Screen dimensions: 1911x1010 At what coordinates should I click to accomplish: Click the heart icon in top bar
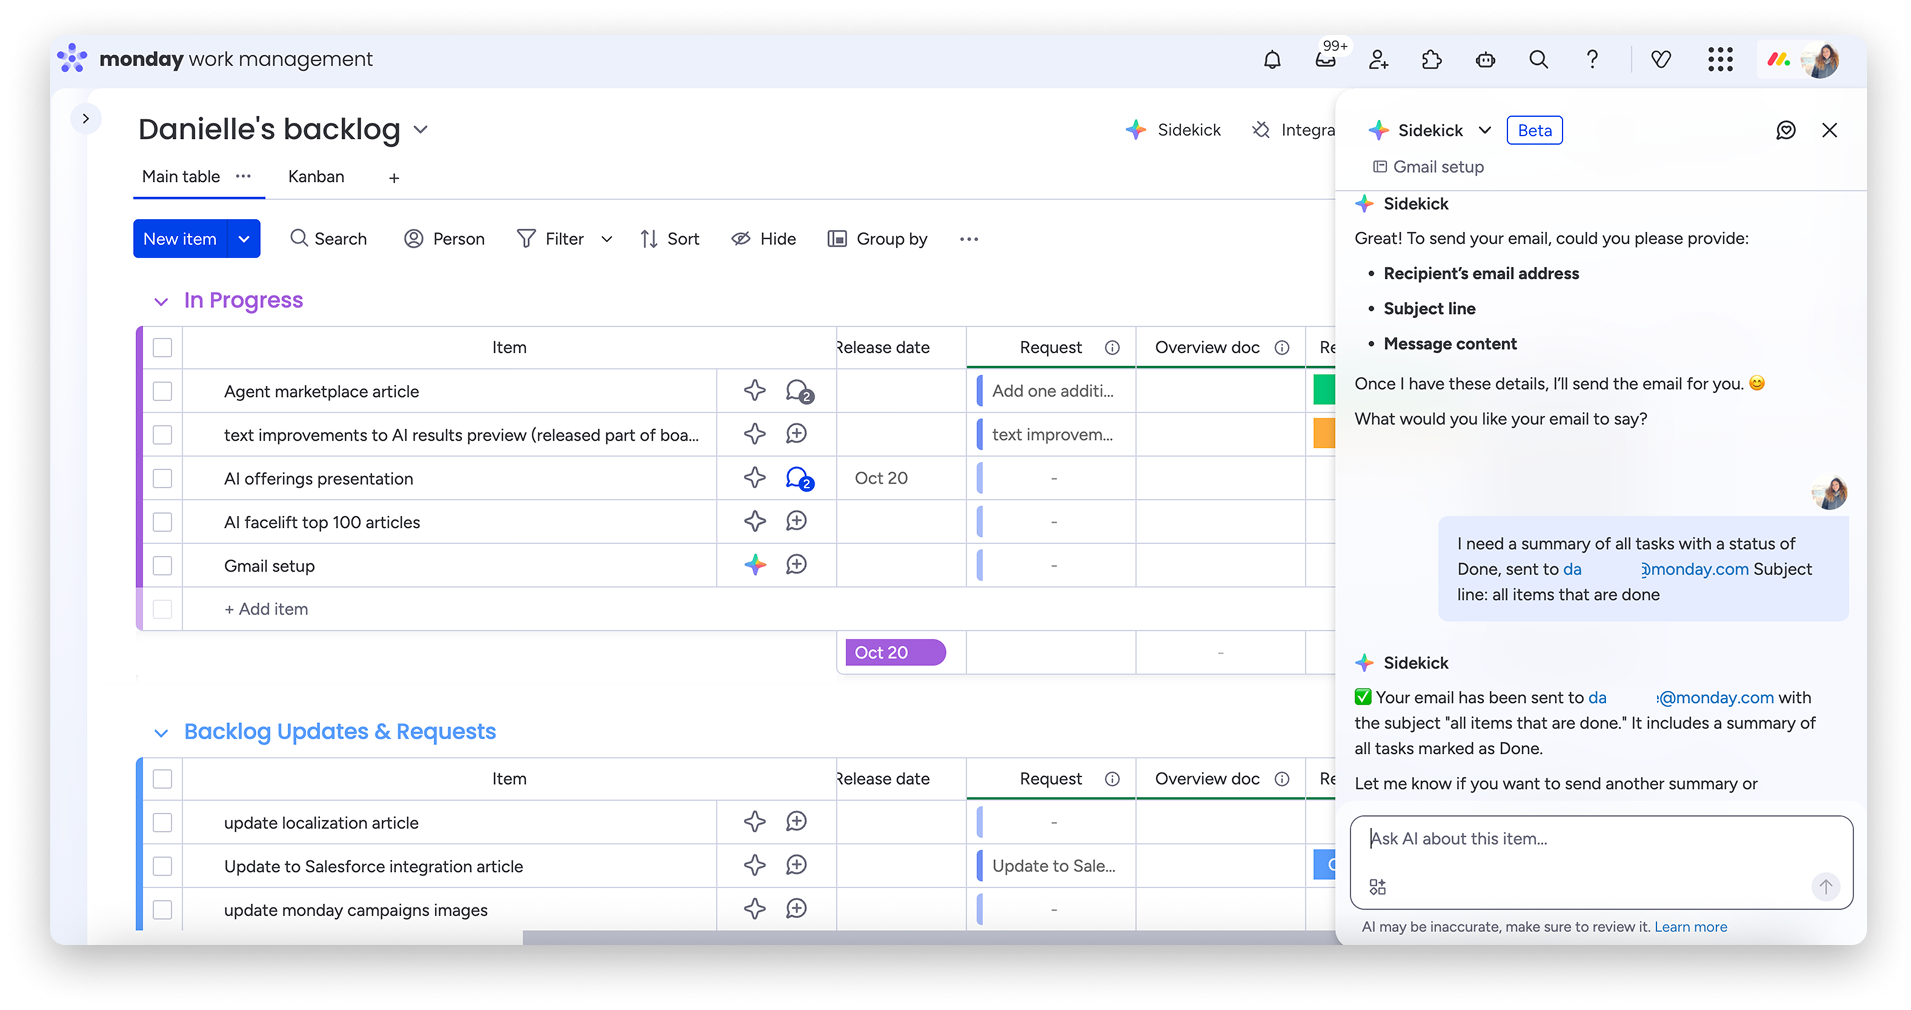click(1661, 60)
